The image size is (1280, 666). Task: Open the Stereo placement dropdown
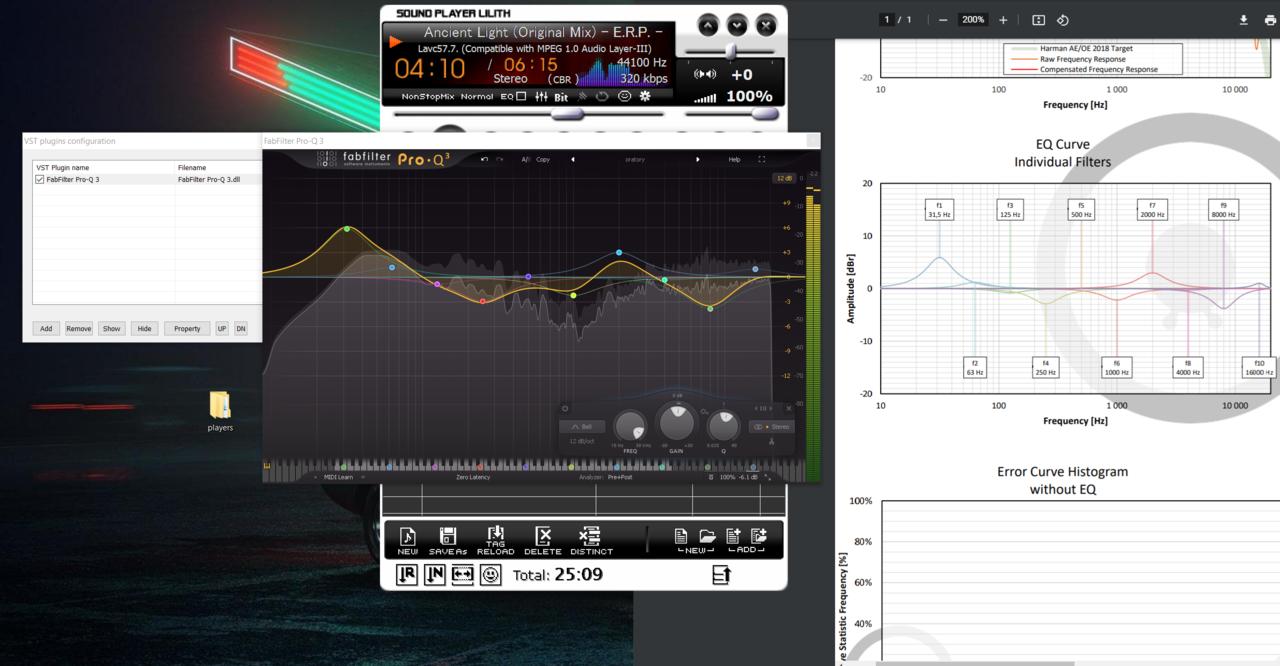coord(770,427)
